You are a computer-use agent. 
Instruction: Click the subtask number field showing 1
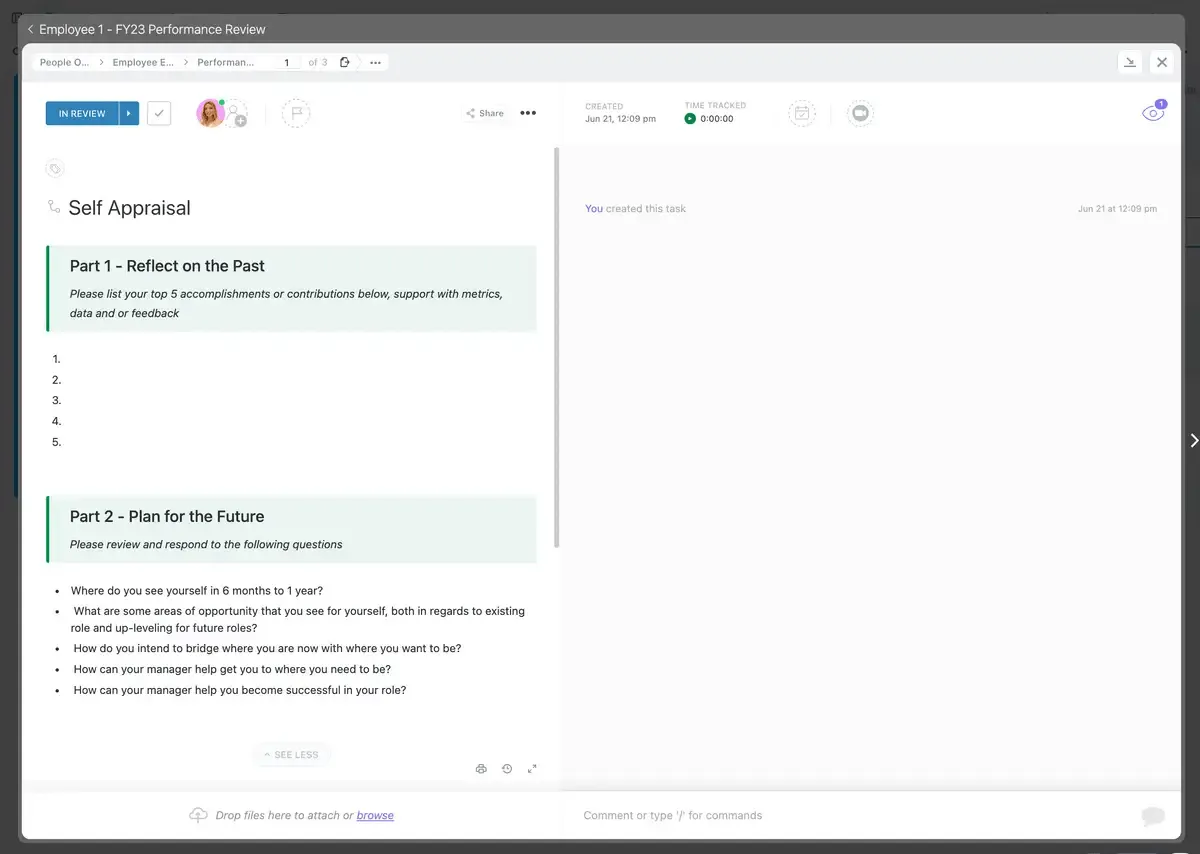pos(287,62)
